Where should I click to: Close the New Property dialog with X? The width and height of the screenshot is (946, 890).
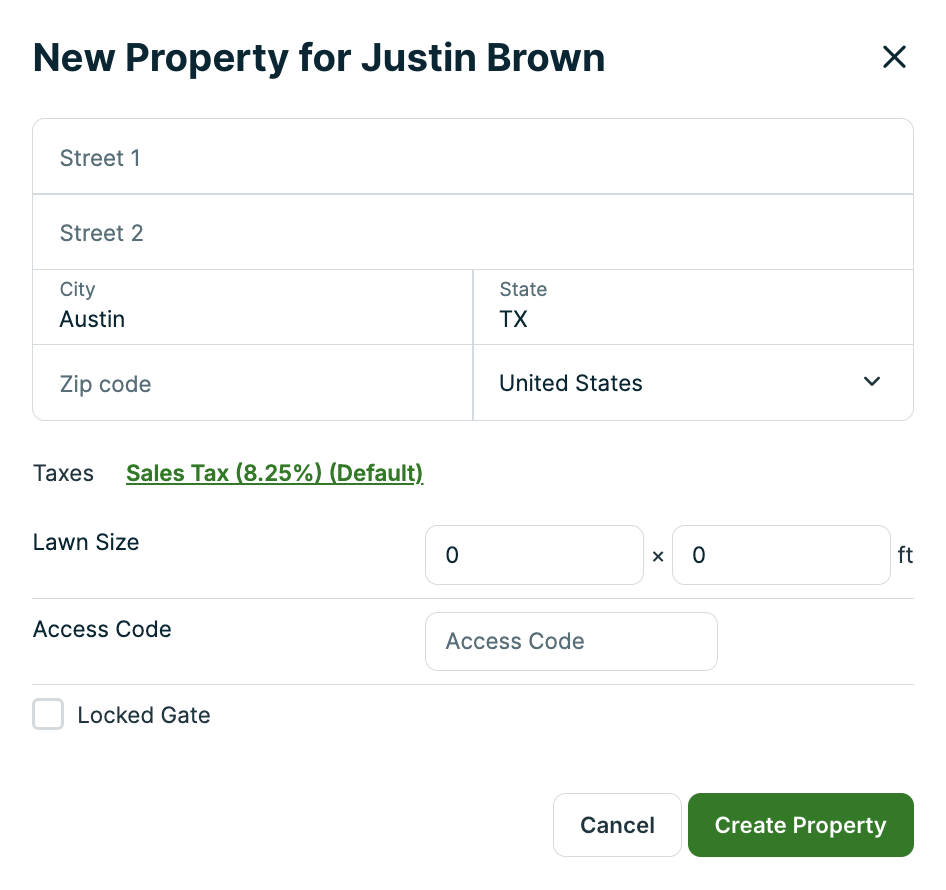pyautogui.click(x=894, y=57)
